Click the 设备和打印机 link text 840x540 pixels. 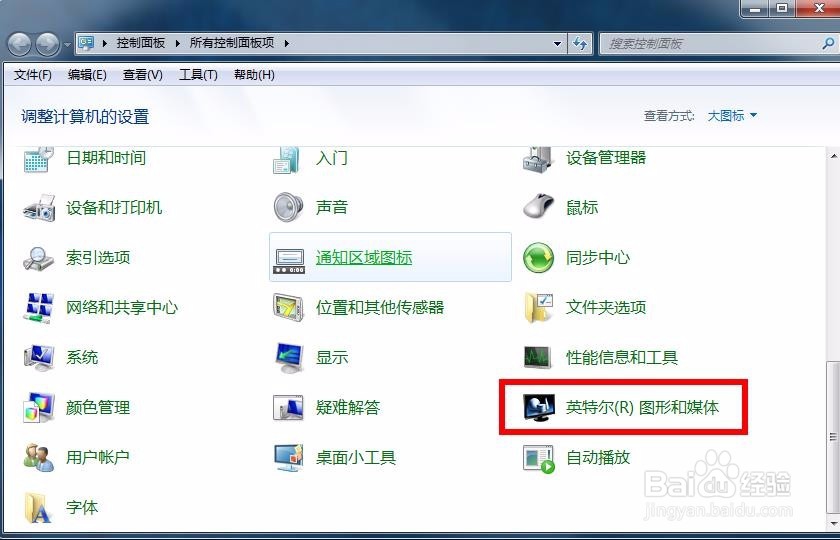[x=114, y=207]
